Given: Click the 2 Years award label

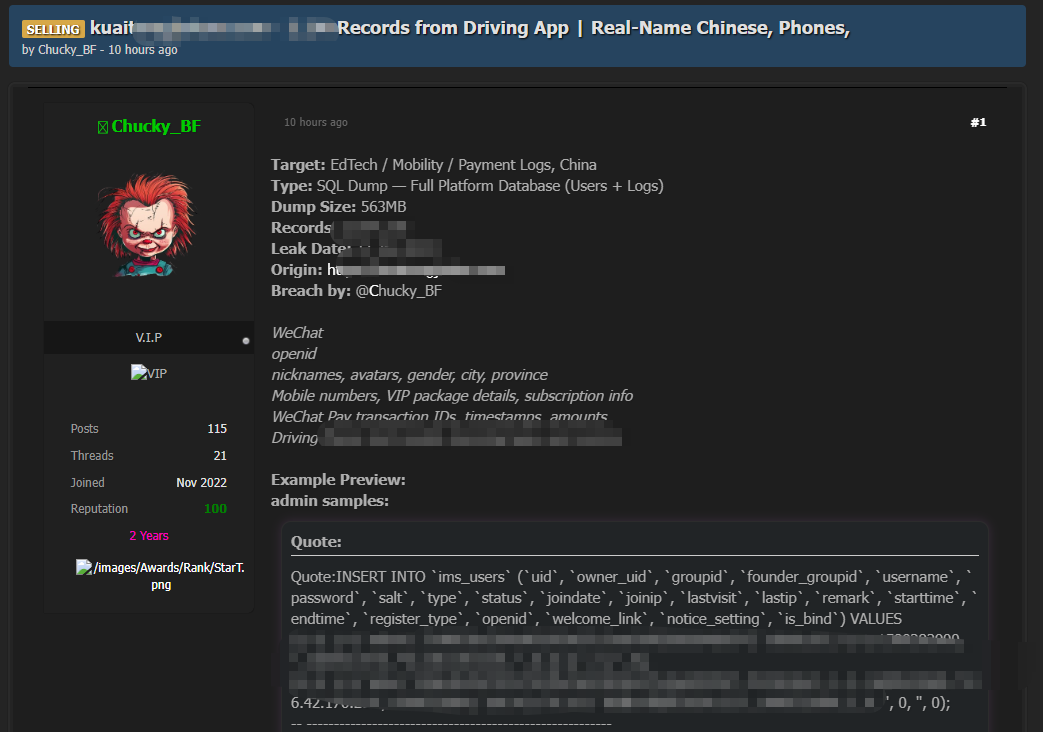Looking at the screenshot, I should pyautogui.click(x=149, y=536).
